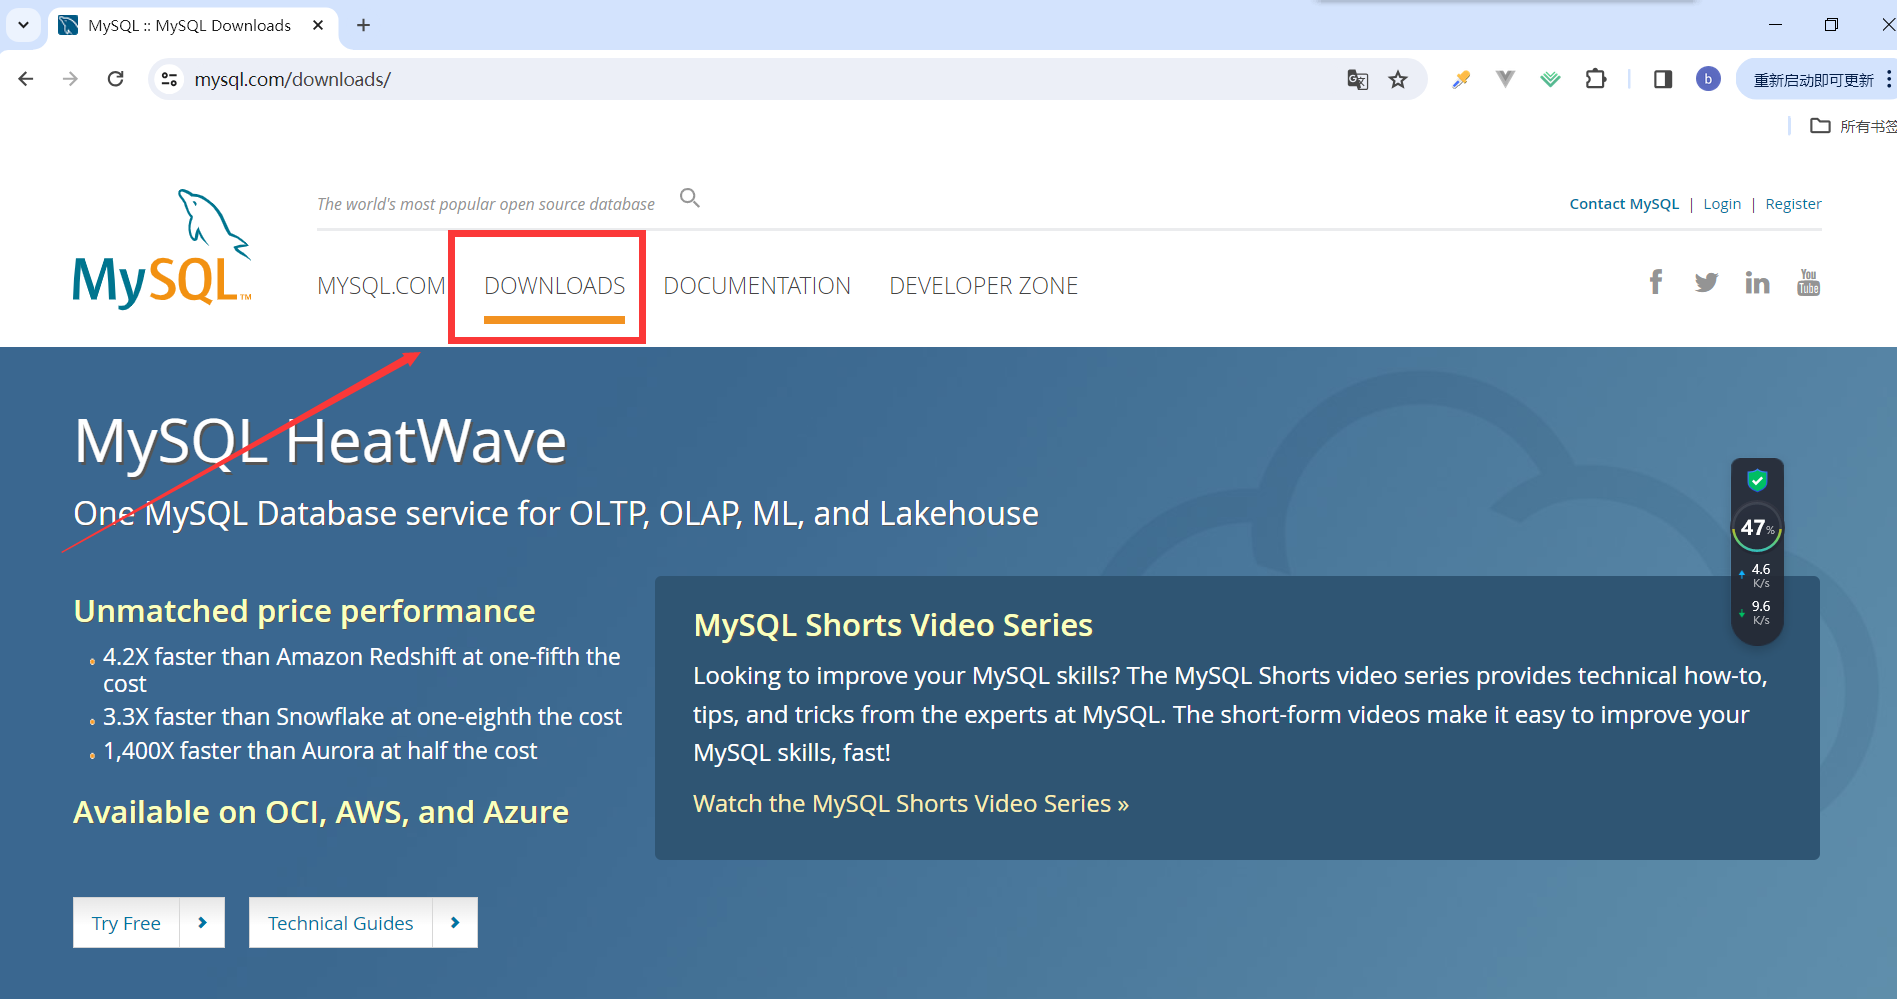This screenshot has width=1897, height=999.
Task: Click the green checkmark extension icon
Action: [x=1550, y=79]
